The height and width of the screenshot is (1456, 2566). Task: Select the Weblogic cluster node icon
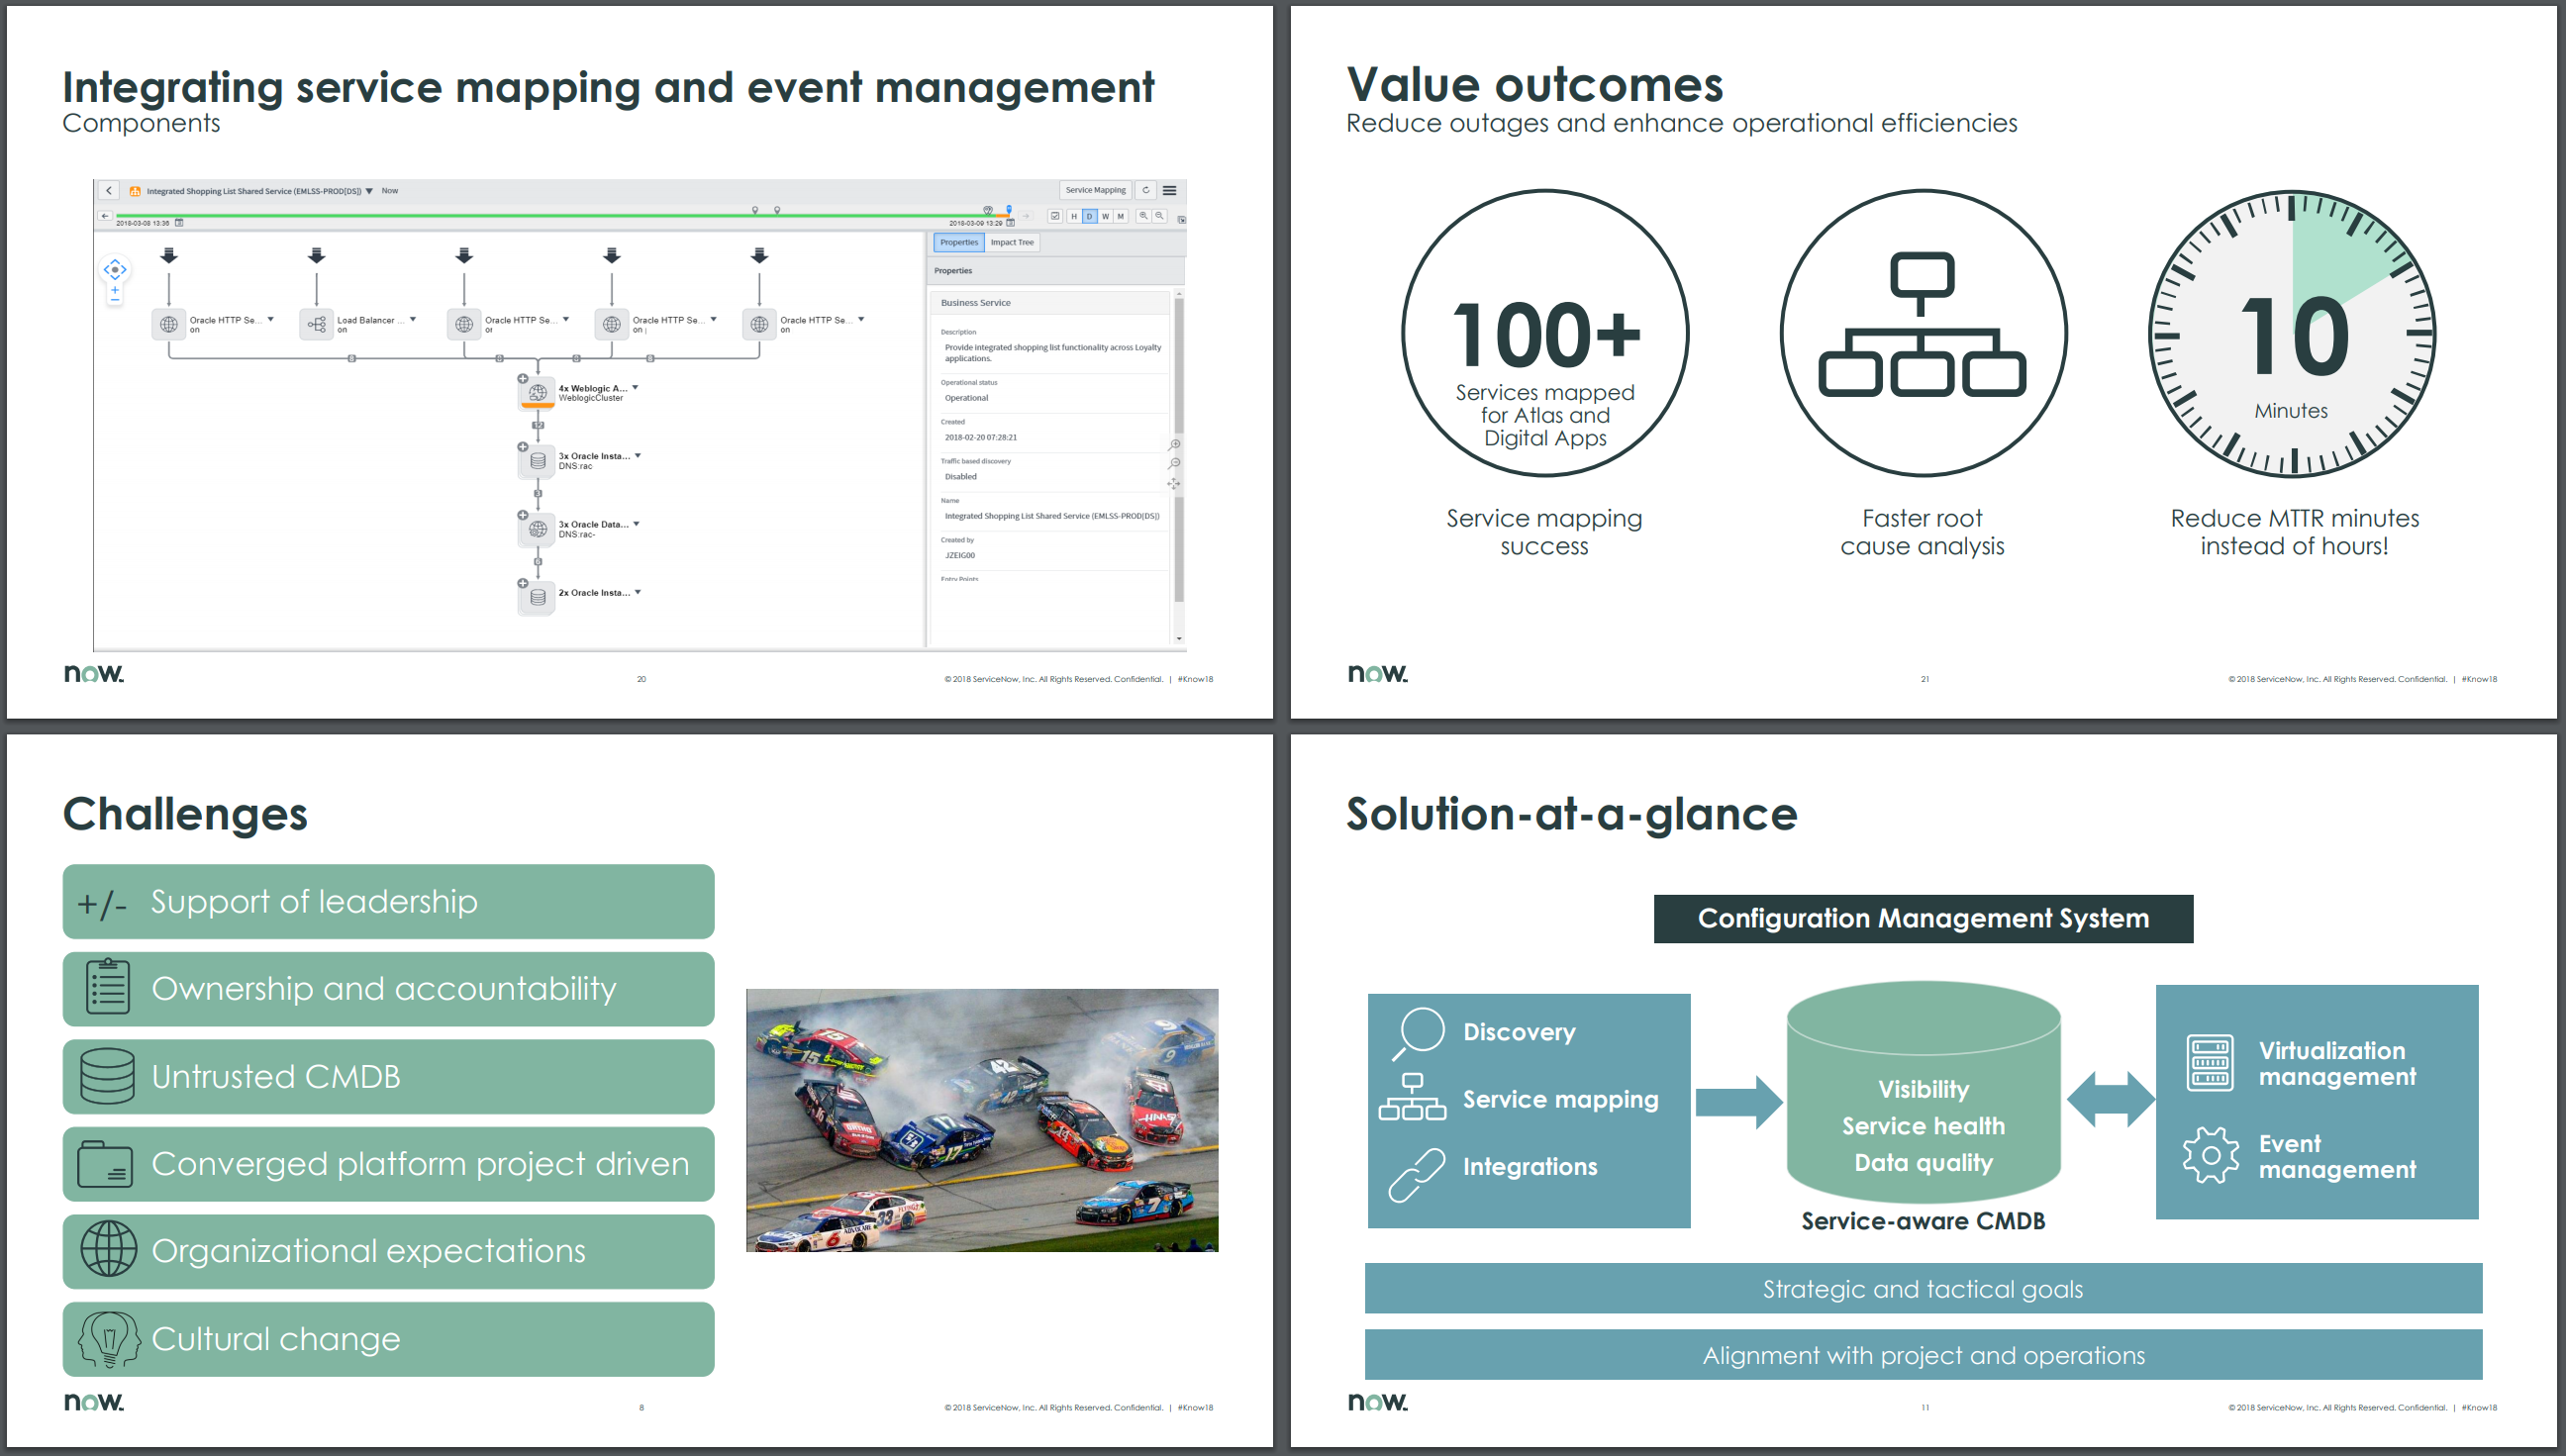pos(538,393)
